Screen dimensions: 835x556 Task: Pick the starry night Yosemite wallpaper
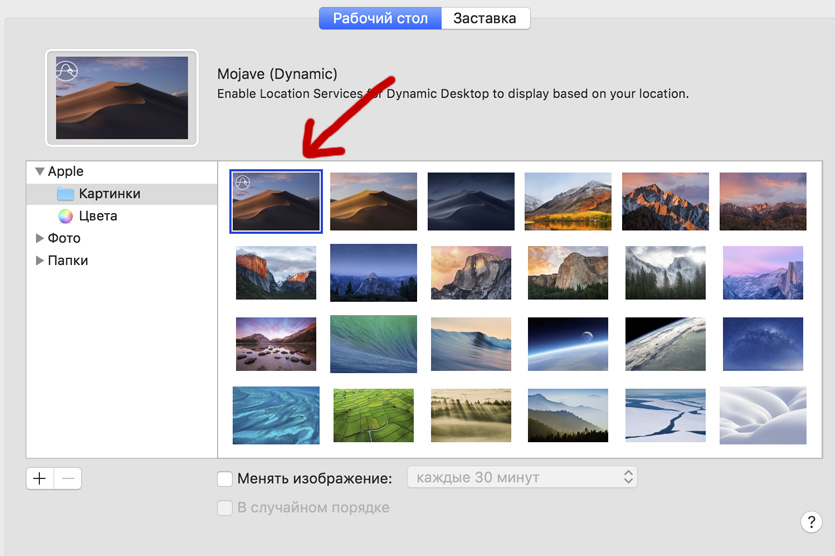tap(373, 273)
